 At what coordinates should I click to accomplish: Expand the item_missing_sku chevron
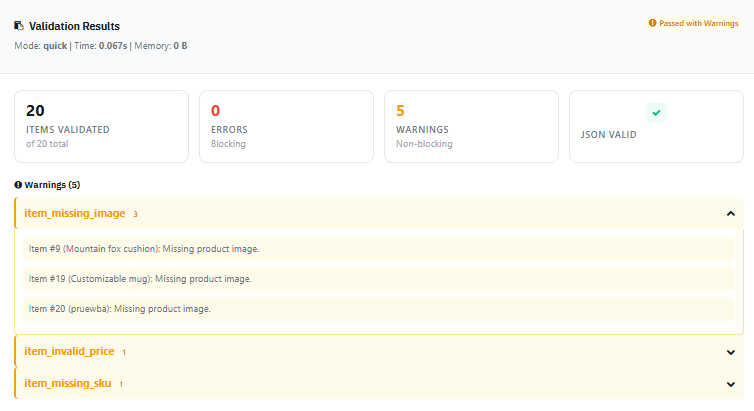click(x=730, y=384)
